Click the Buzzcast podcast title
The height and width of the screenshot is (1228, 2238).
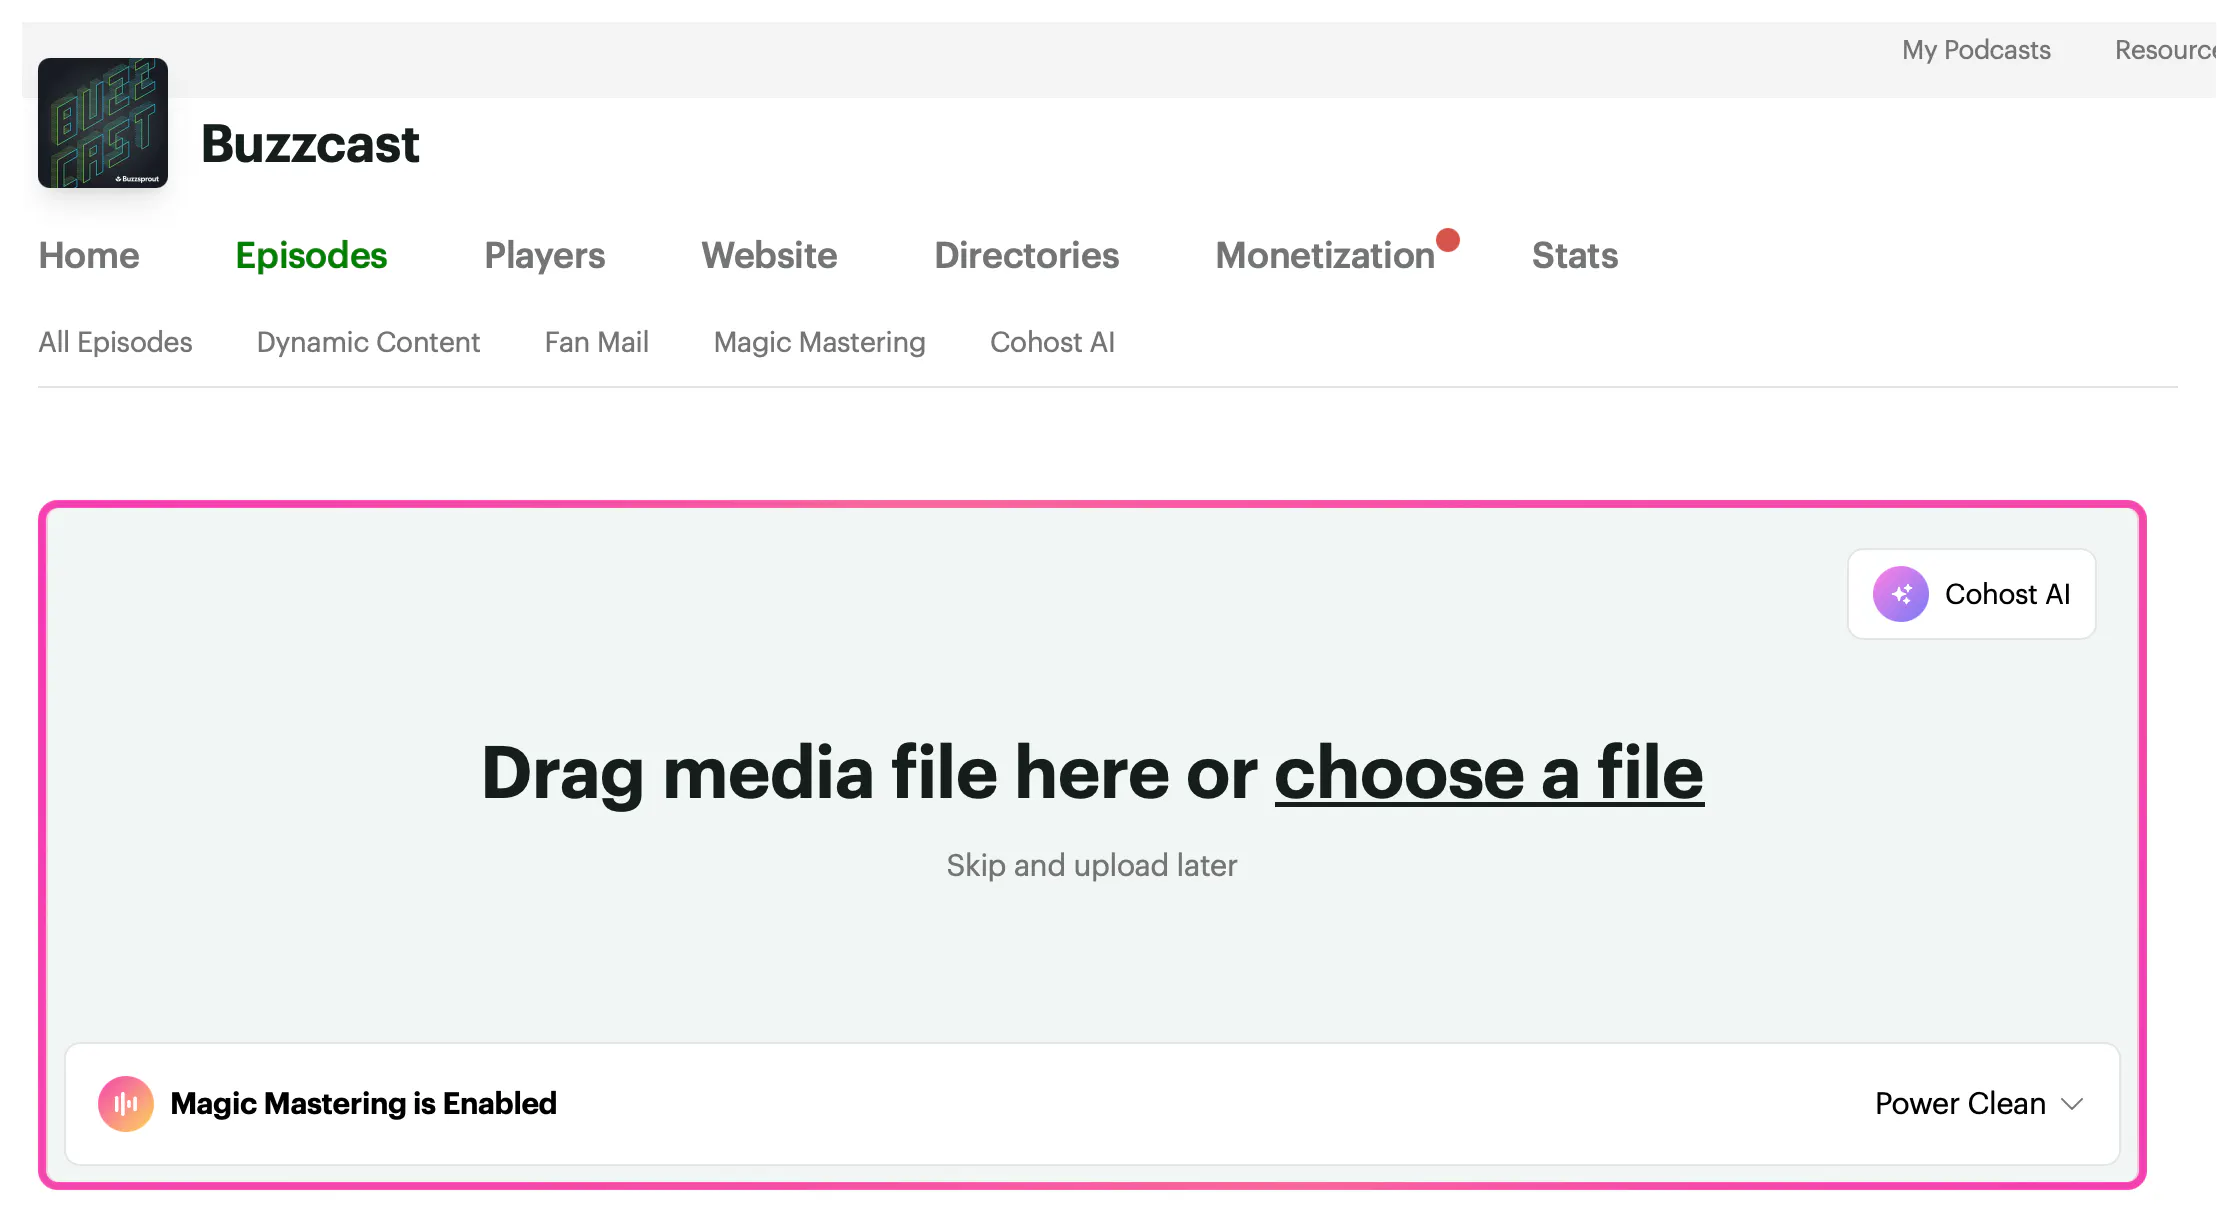pyautogui.click(x=310, y=144)
